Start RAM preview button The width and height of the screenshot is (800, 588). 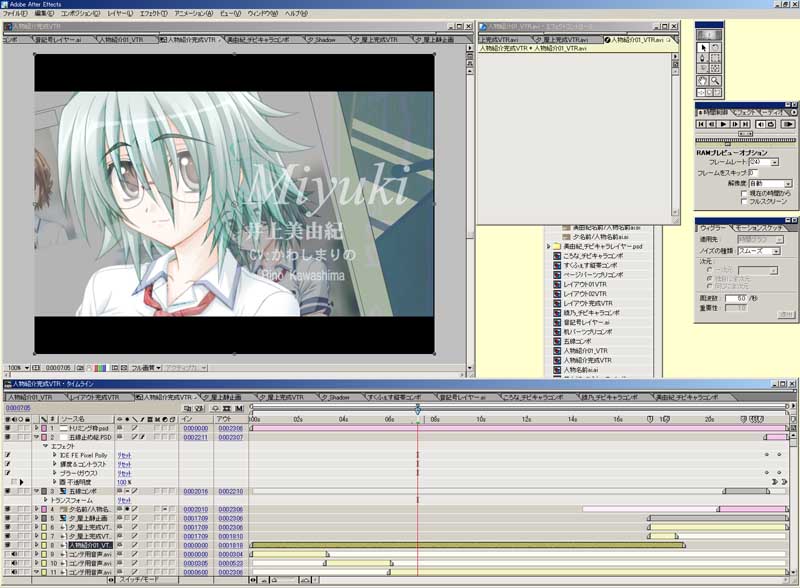pos(788,124)
